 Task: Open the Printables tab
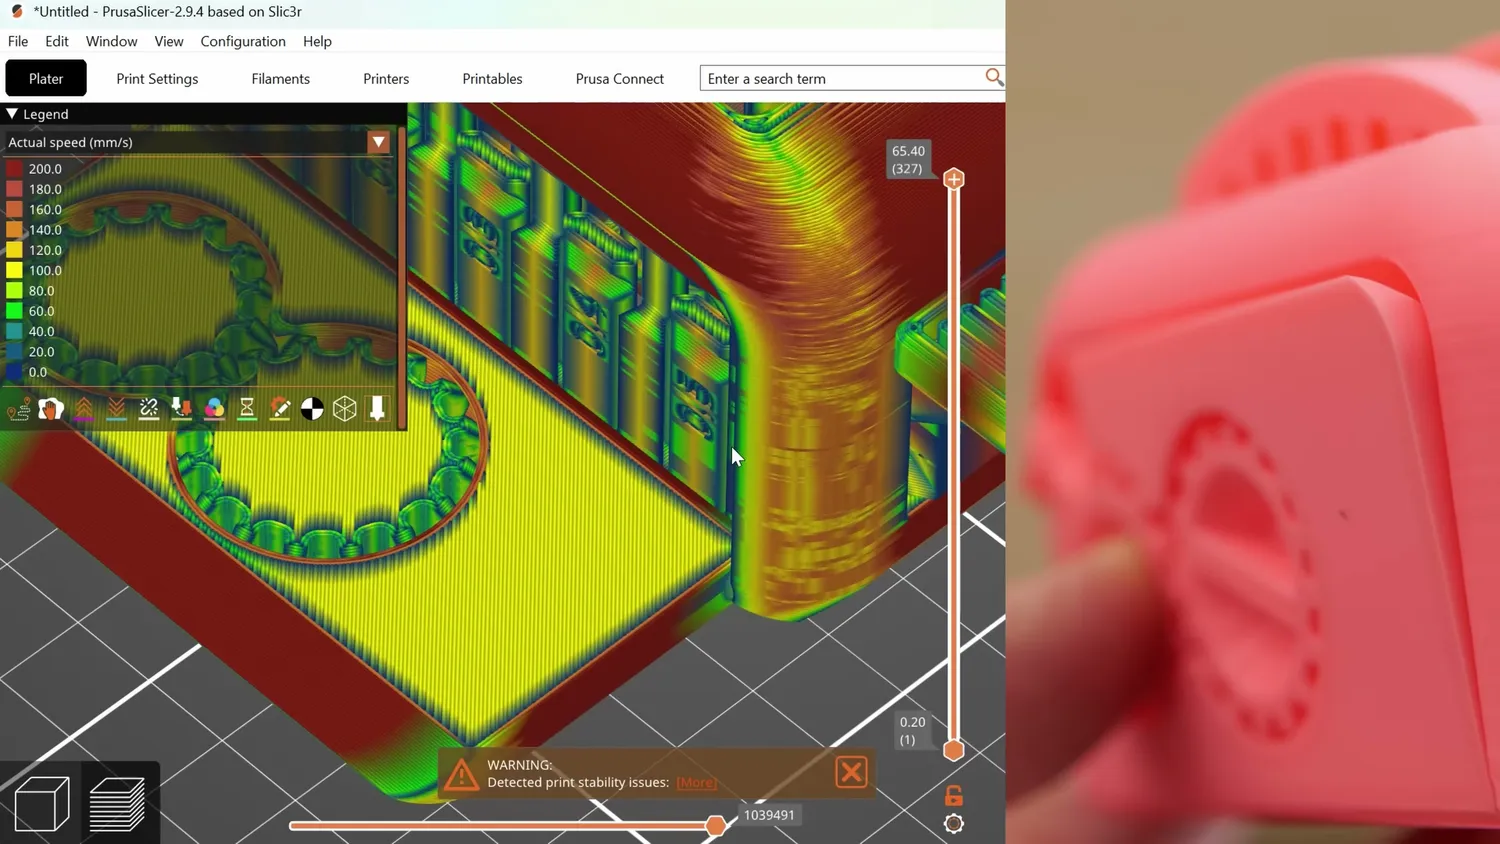492,78
